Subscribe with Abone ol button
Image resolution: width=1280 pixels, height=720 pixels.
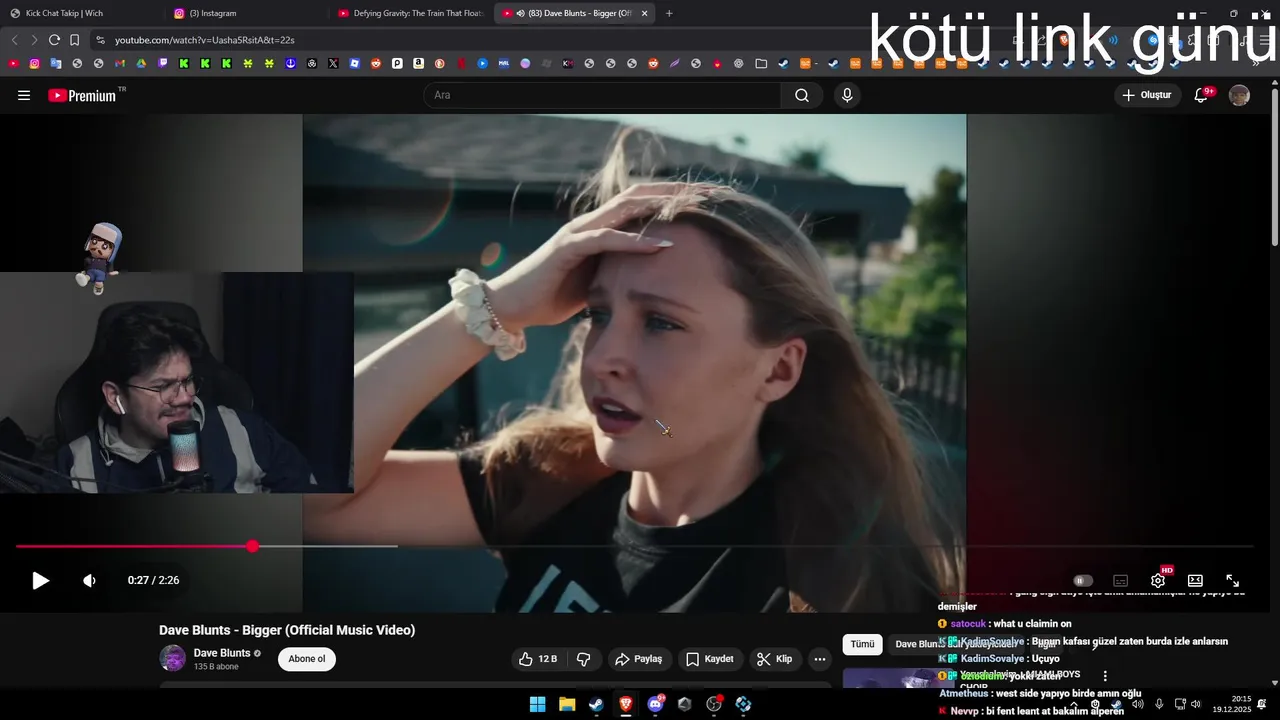[x=307, y=659]
